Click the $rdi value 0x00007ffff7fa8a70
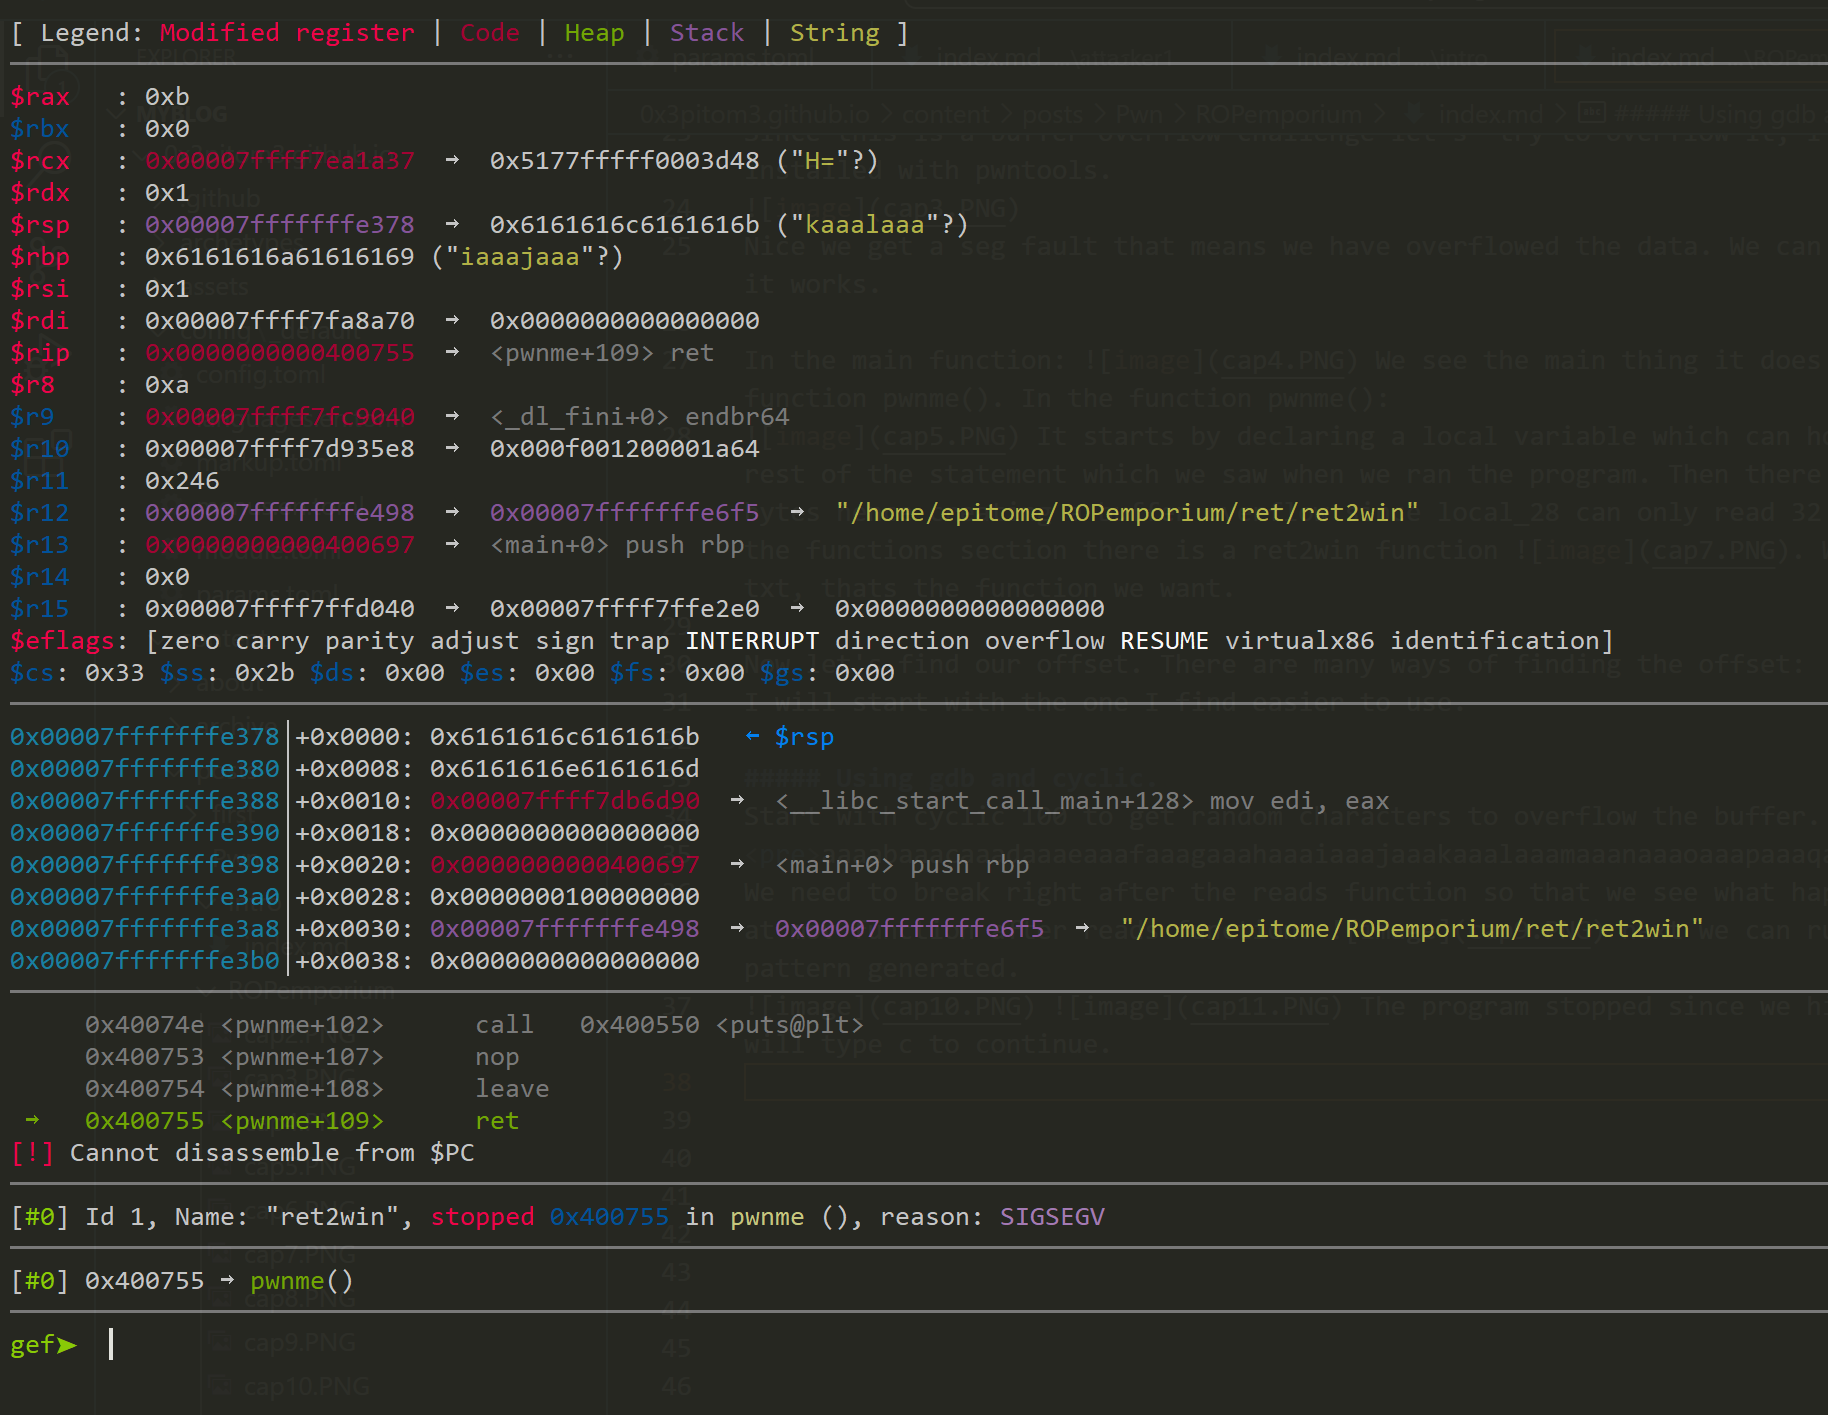The width and height of the screenshot is (1828, 1415). point(280,321)
